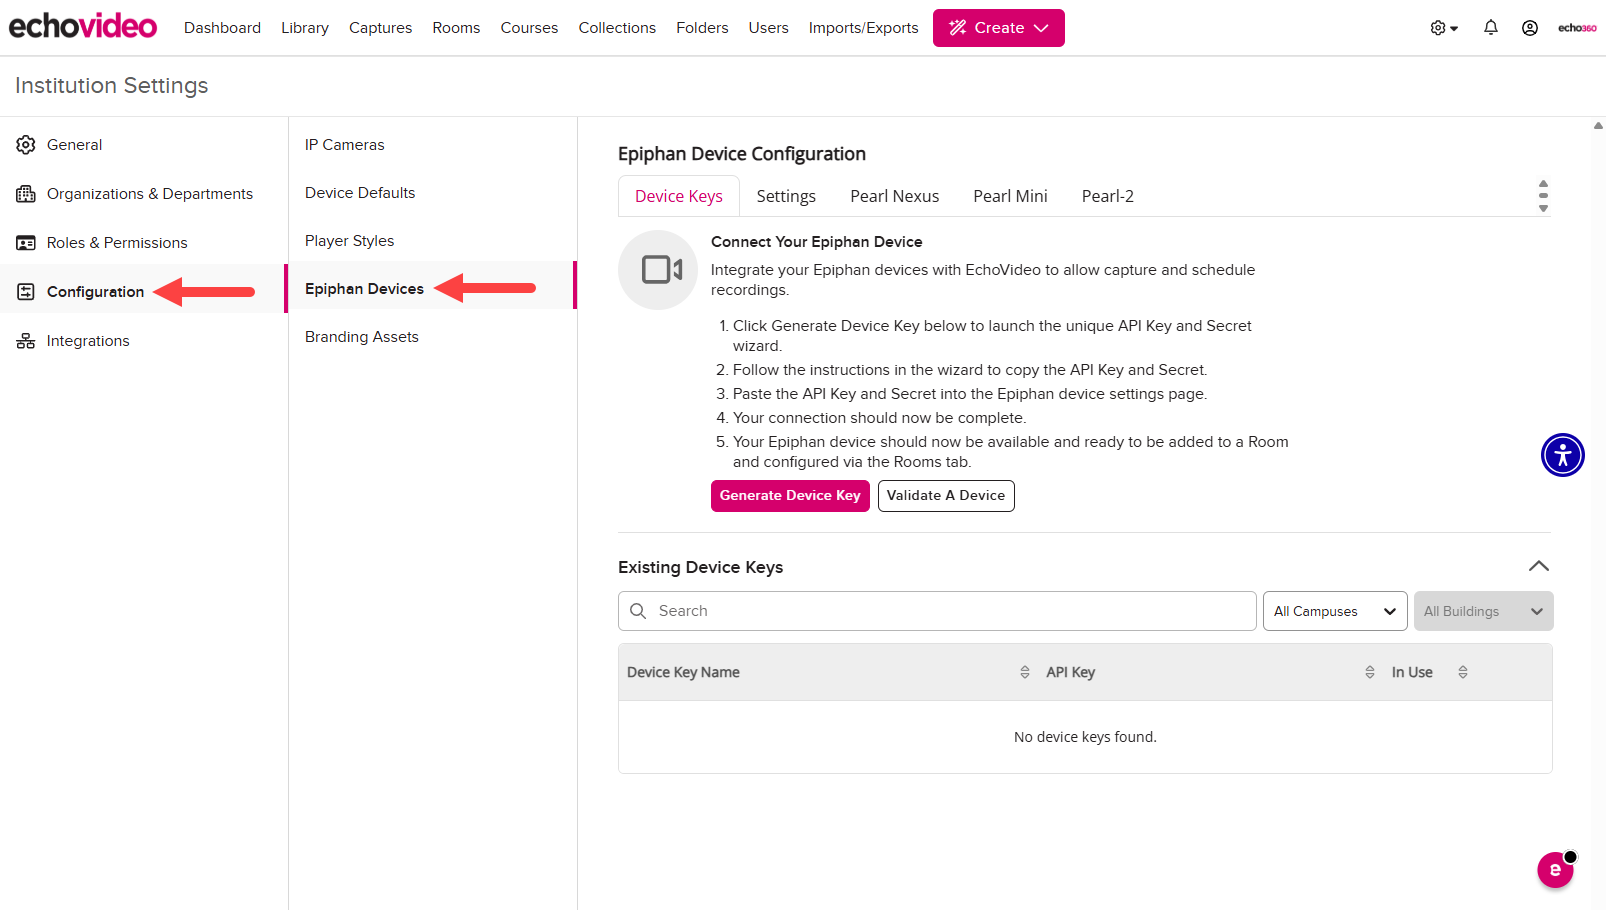Click the 'No device keys found.' message
The width and height of the screenshot is (1606, 910).
click(1085, 737)
